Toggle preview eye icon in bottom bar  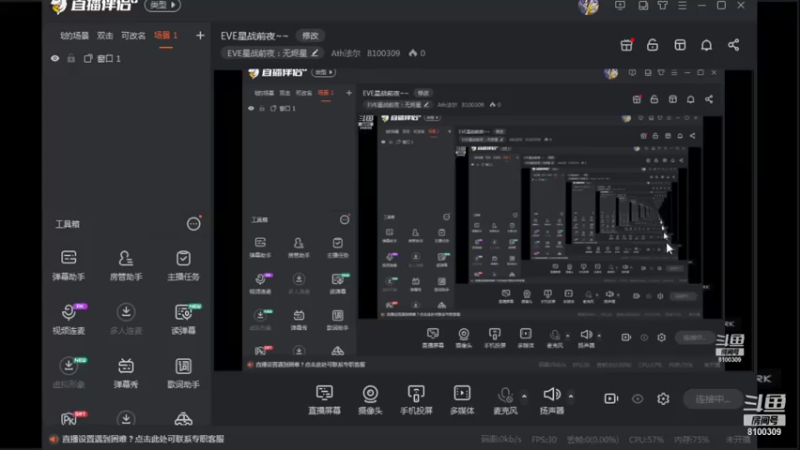coord(637,398)
